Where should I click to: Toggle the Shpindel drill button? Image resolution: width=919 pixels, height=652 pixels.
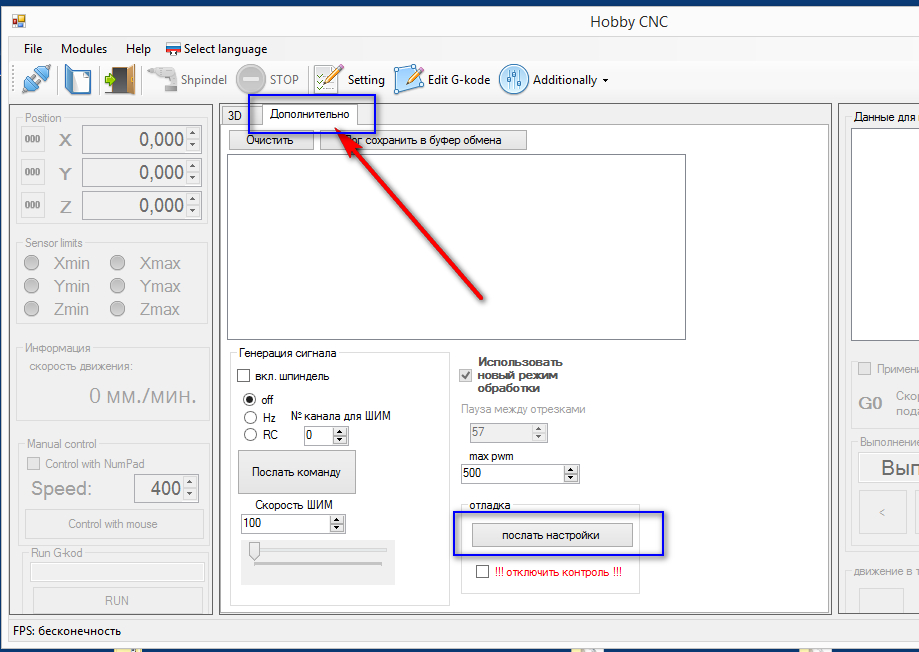187,79
